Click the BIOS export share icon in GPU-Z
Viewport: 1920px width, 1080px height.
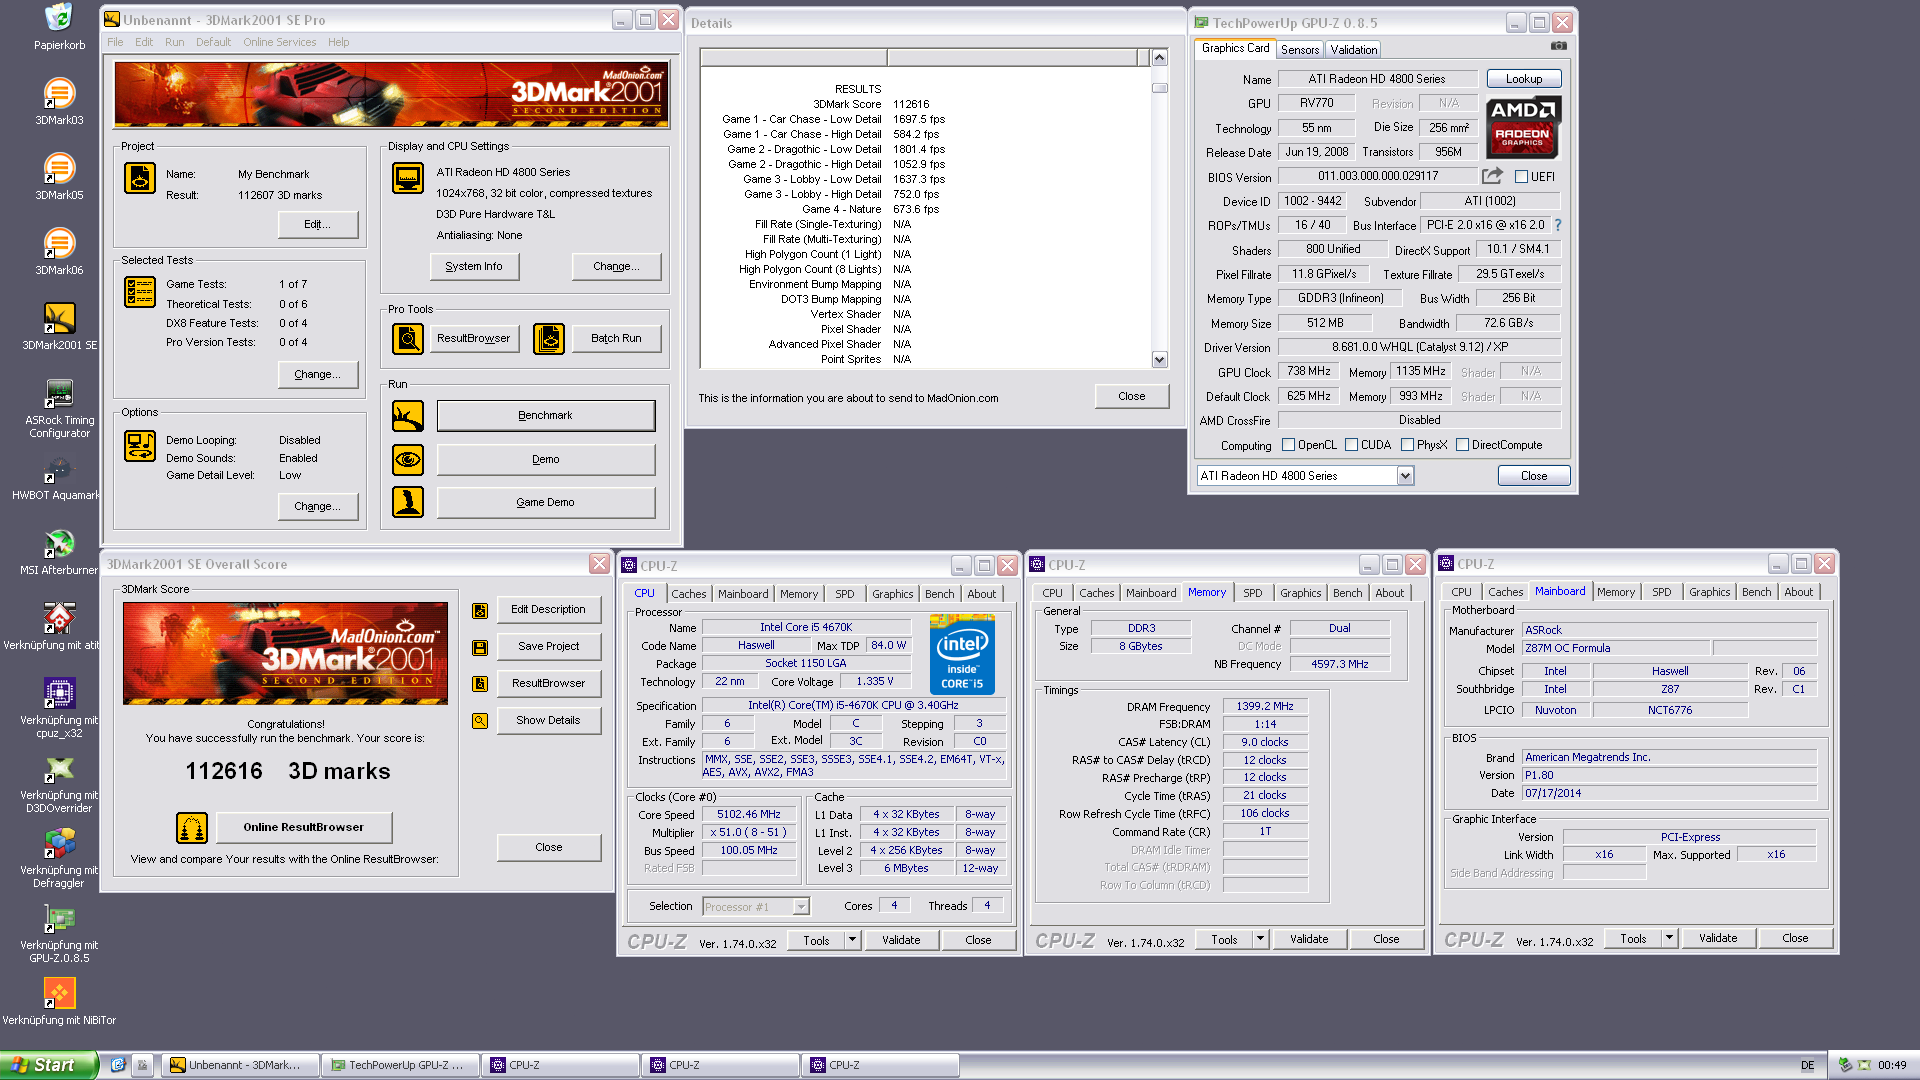pyautogui.click(x=1492, y=176)
